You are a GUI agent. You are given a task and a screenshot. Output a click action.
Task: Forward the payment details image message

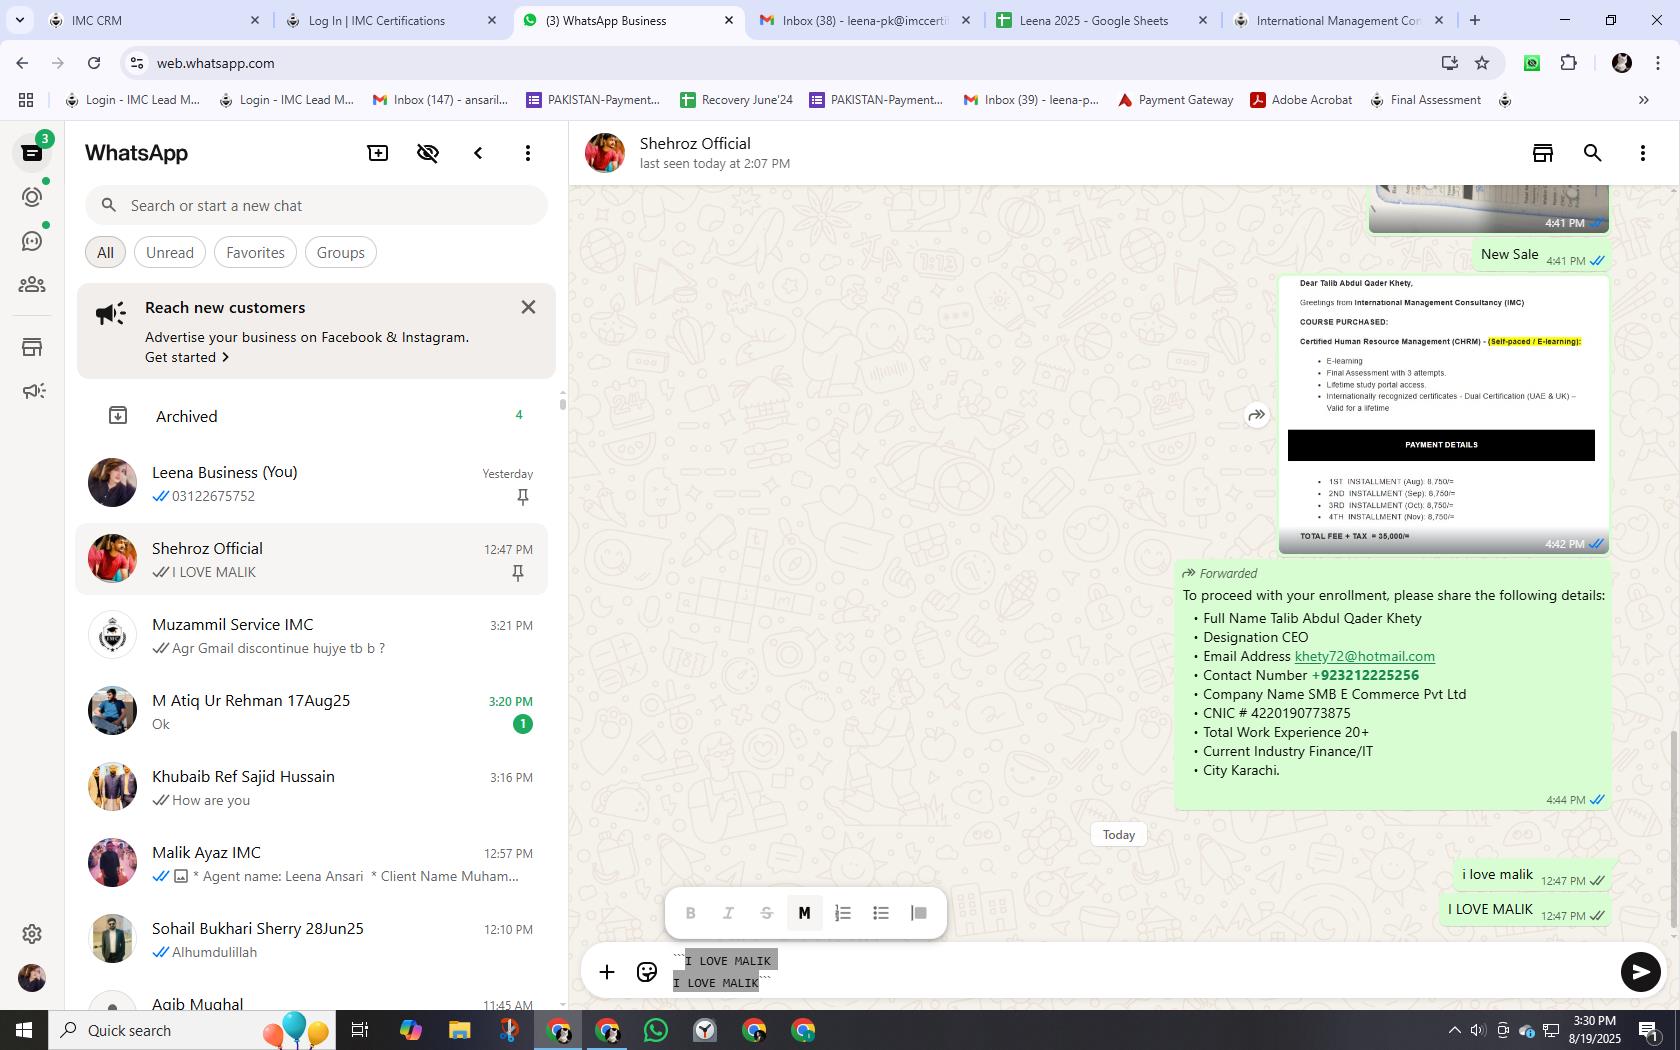[x=1257, y=415]
